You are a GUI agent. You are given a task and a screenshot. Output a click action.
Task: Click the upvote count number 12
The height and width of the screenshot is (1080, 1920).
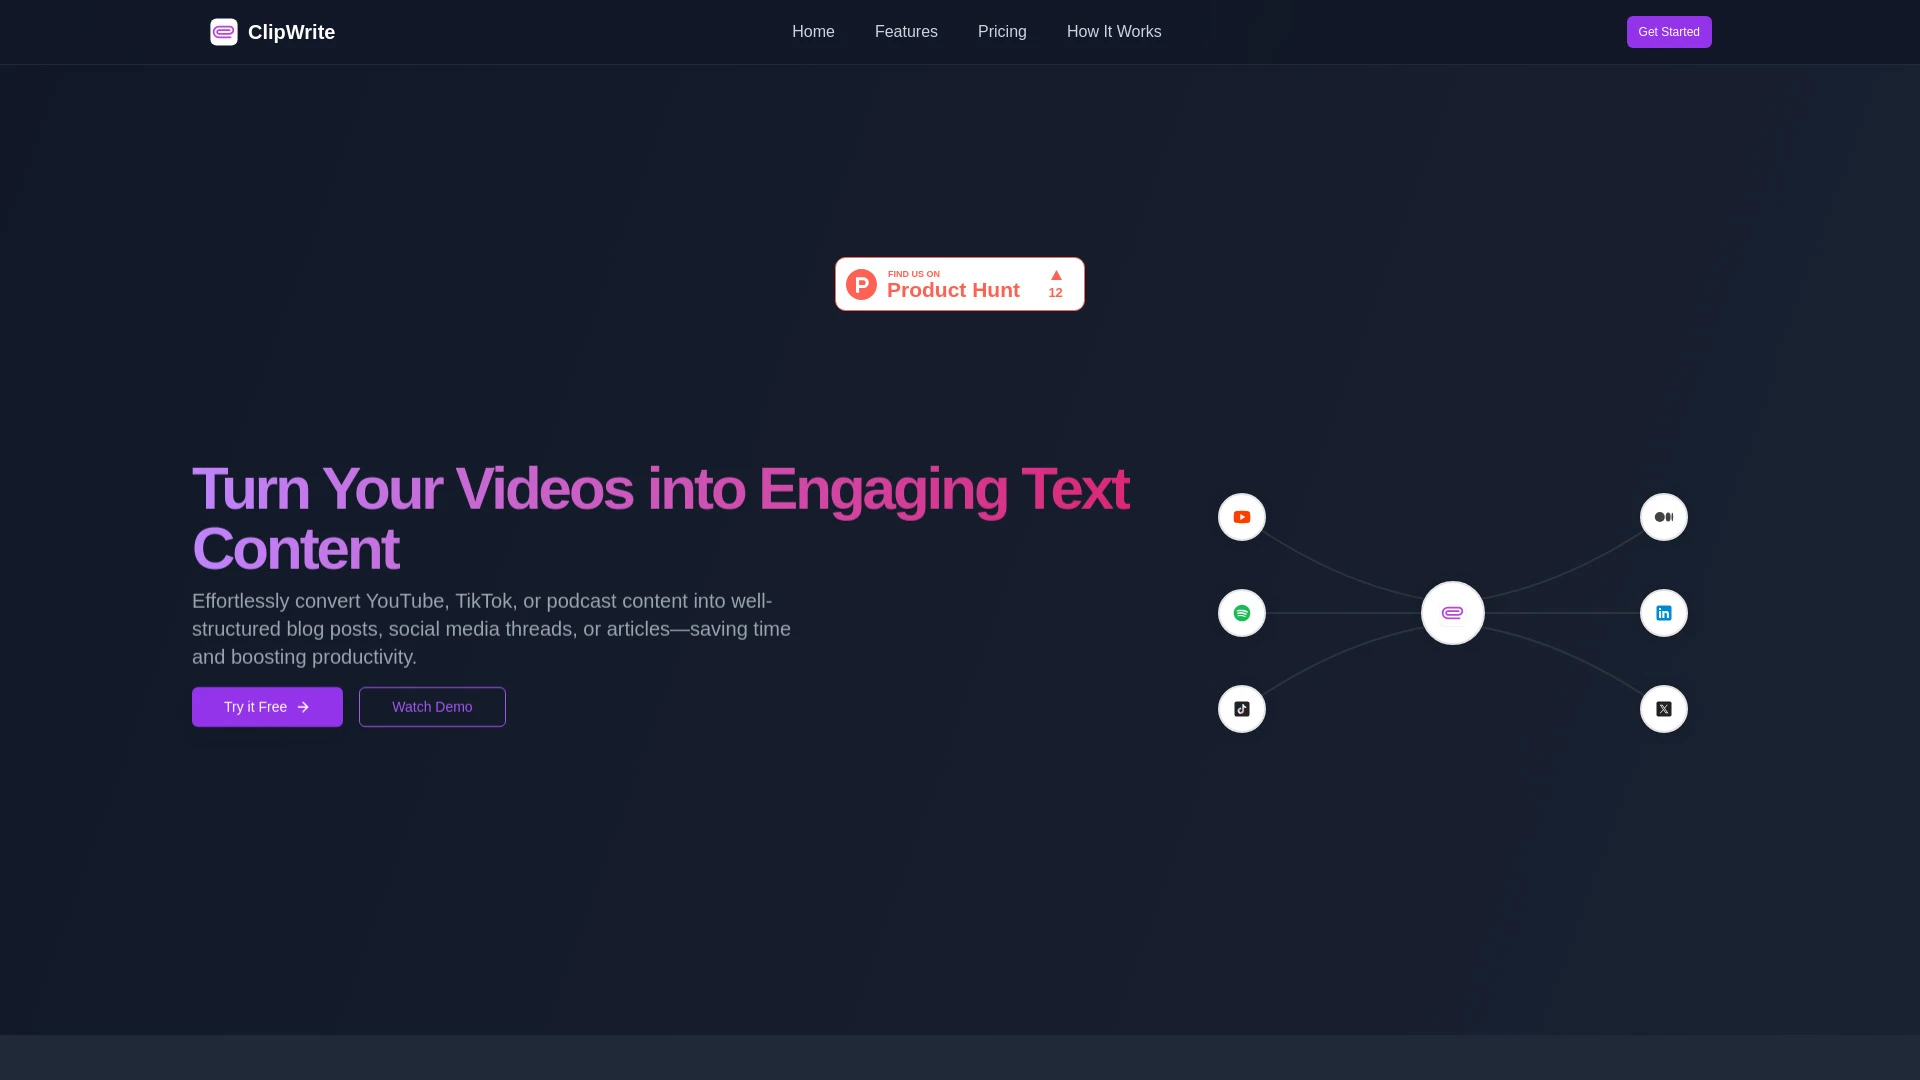pyautogui.click(x=1055, y=291)
